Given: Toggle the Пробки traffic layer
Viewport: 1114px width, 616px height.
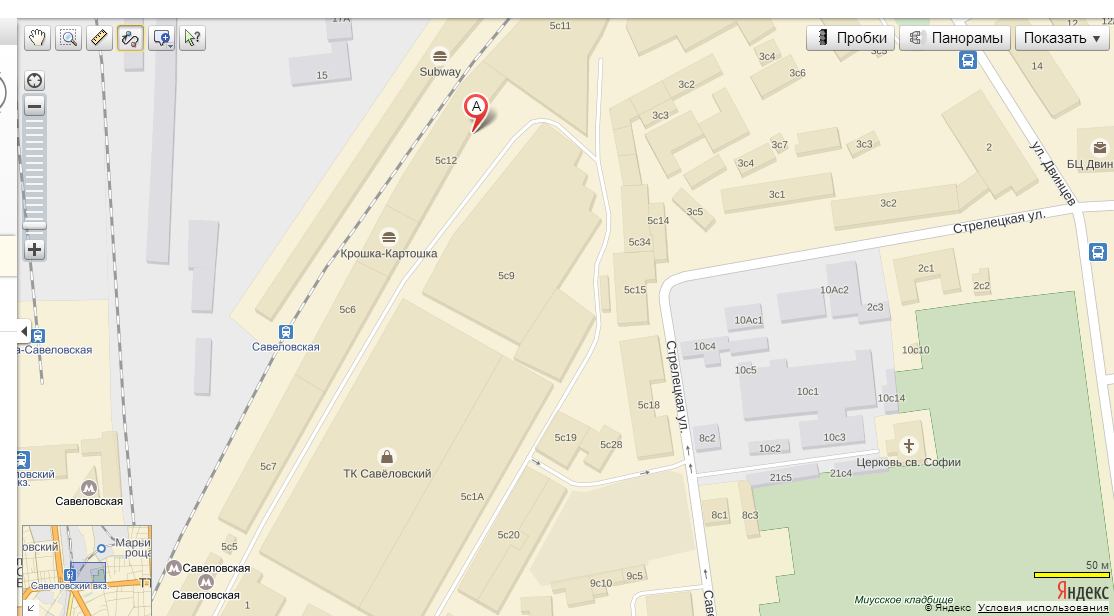Looking at the screenshot, I should click(850, 38).
